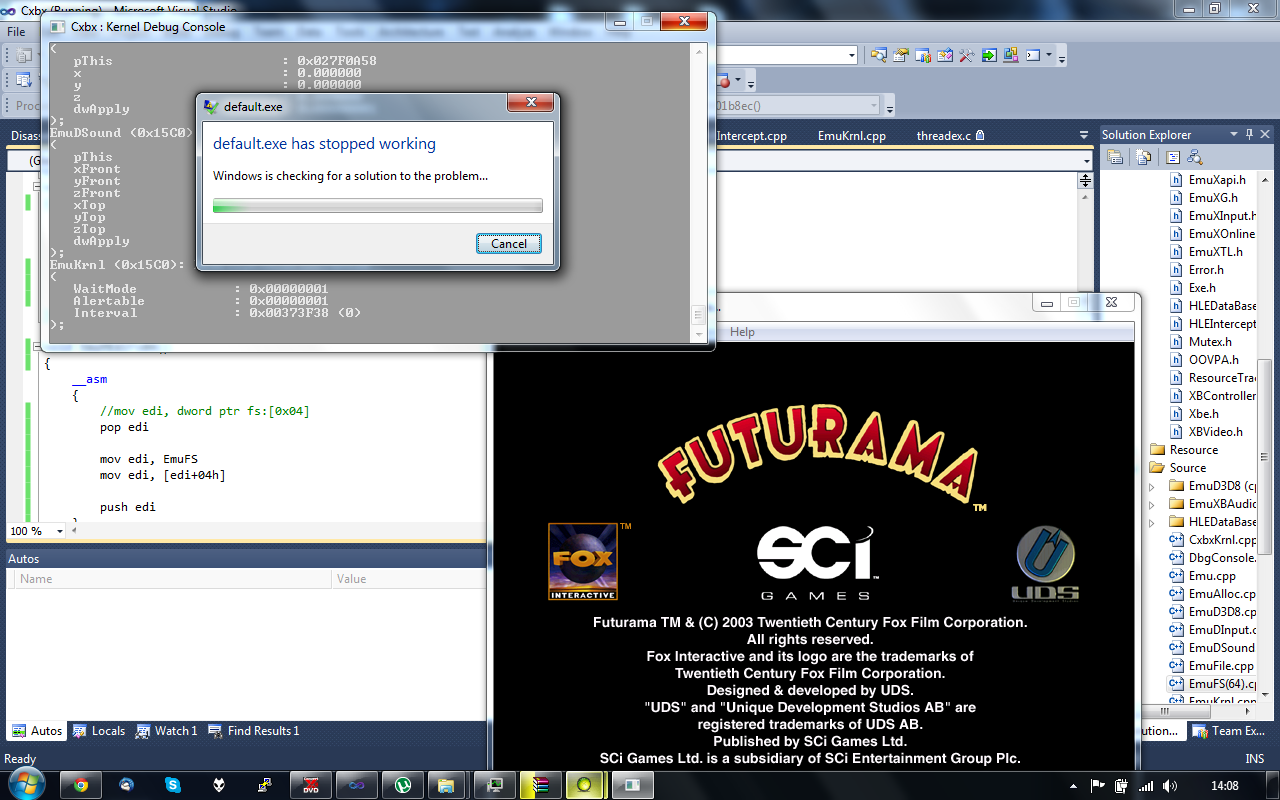The image size is (1280, 800).
Task: Select Xbe.h in Solution Explorer
Action: point(1193,414)
